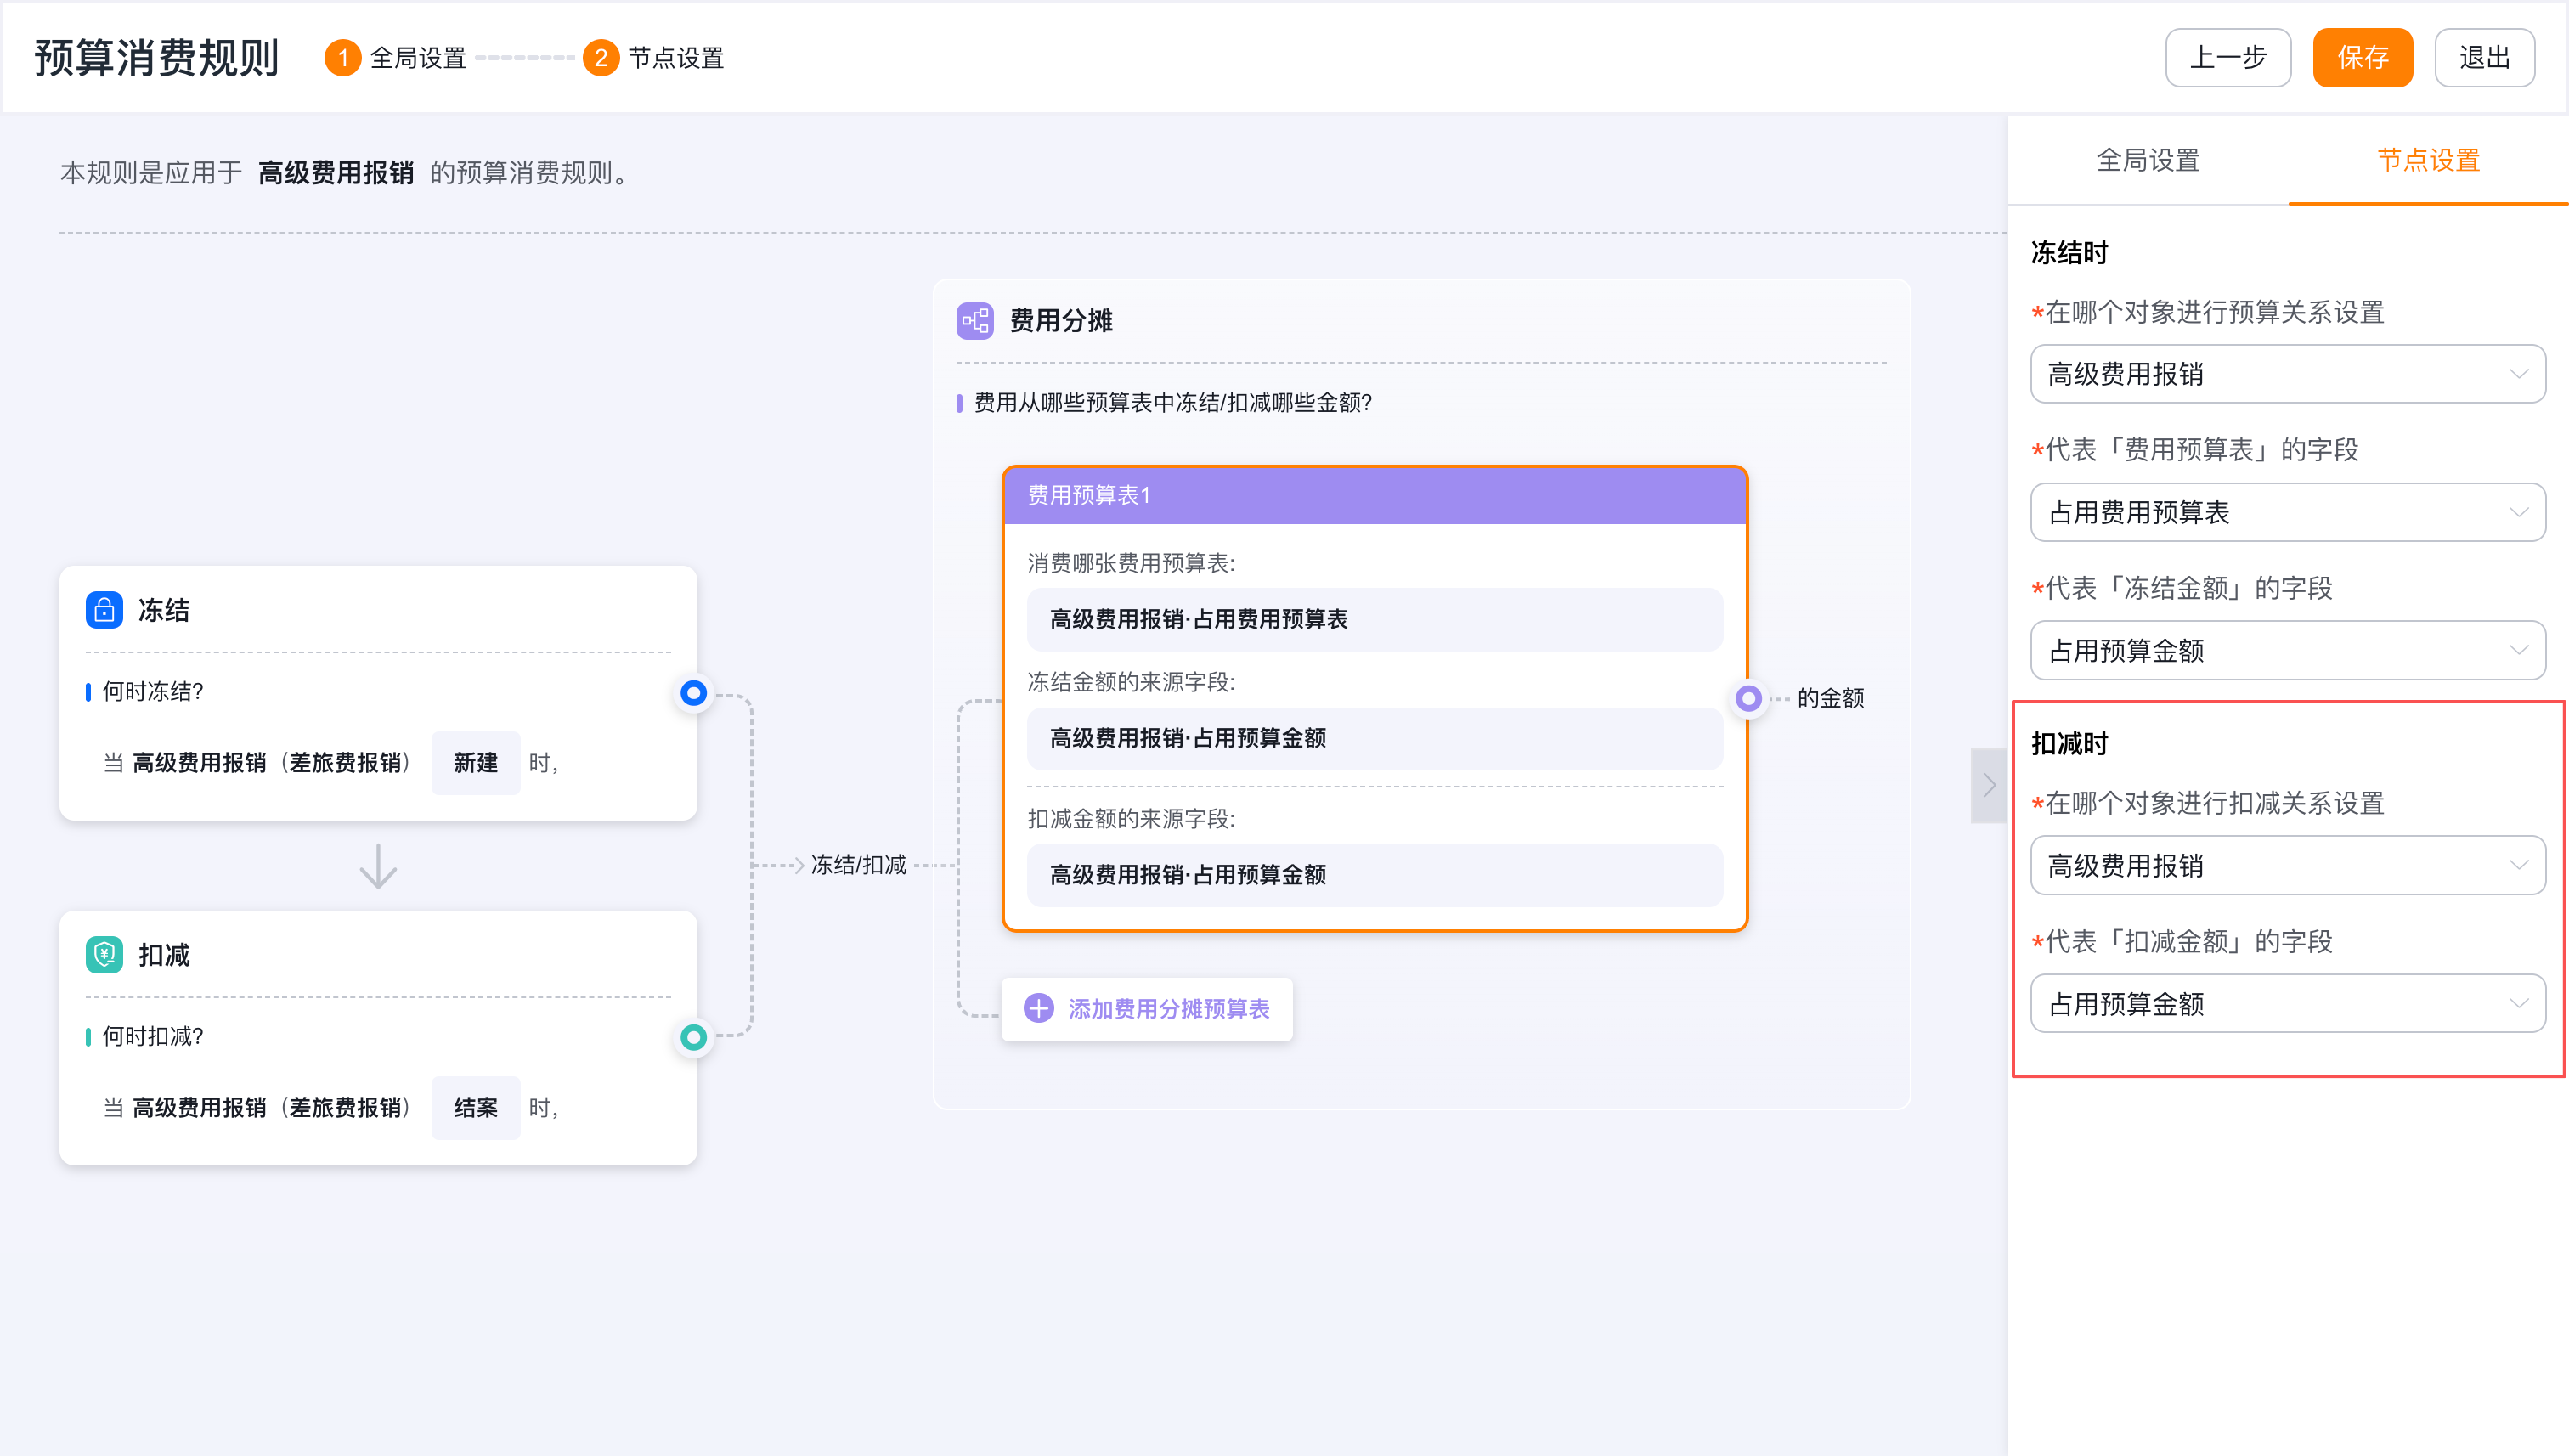Image resolution: width=2569 pixels, height=1456 pixels.
Task: Open the 占用费用预算表 field dropdown
Action: pos(2287,512)
